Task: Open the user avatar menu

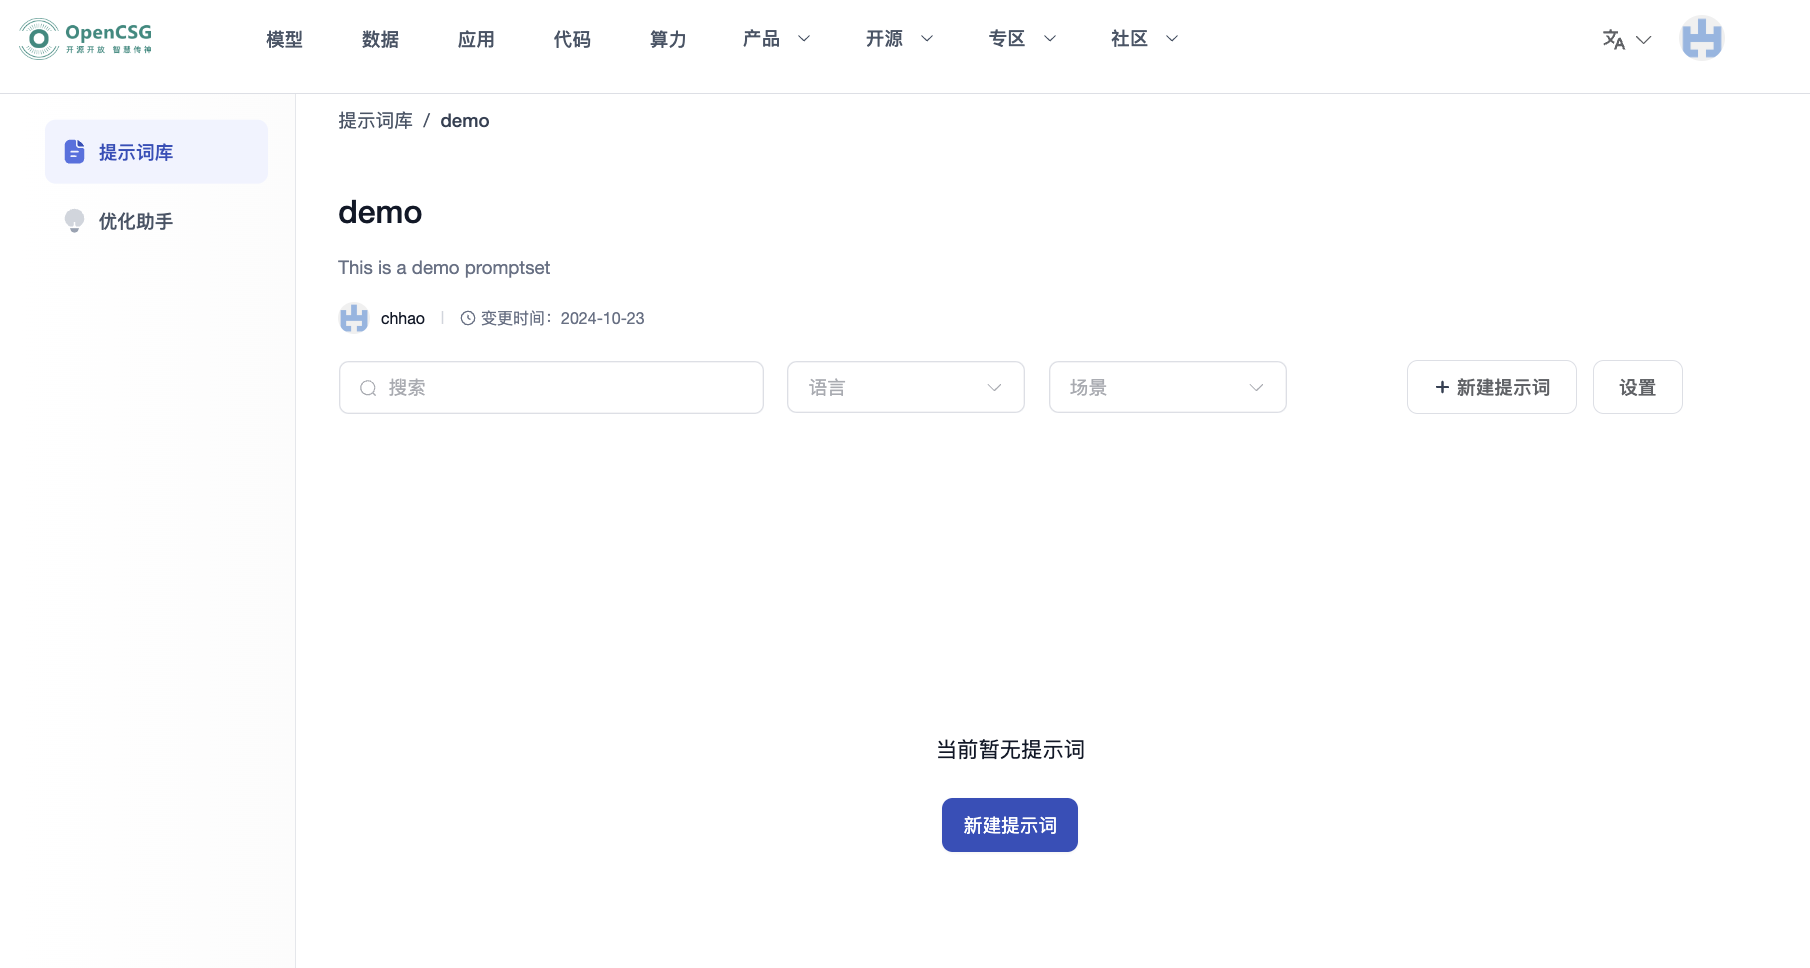Action: click(x=1701, y=39)
